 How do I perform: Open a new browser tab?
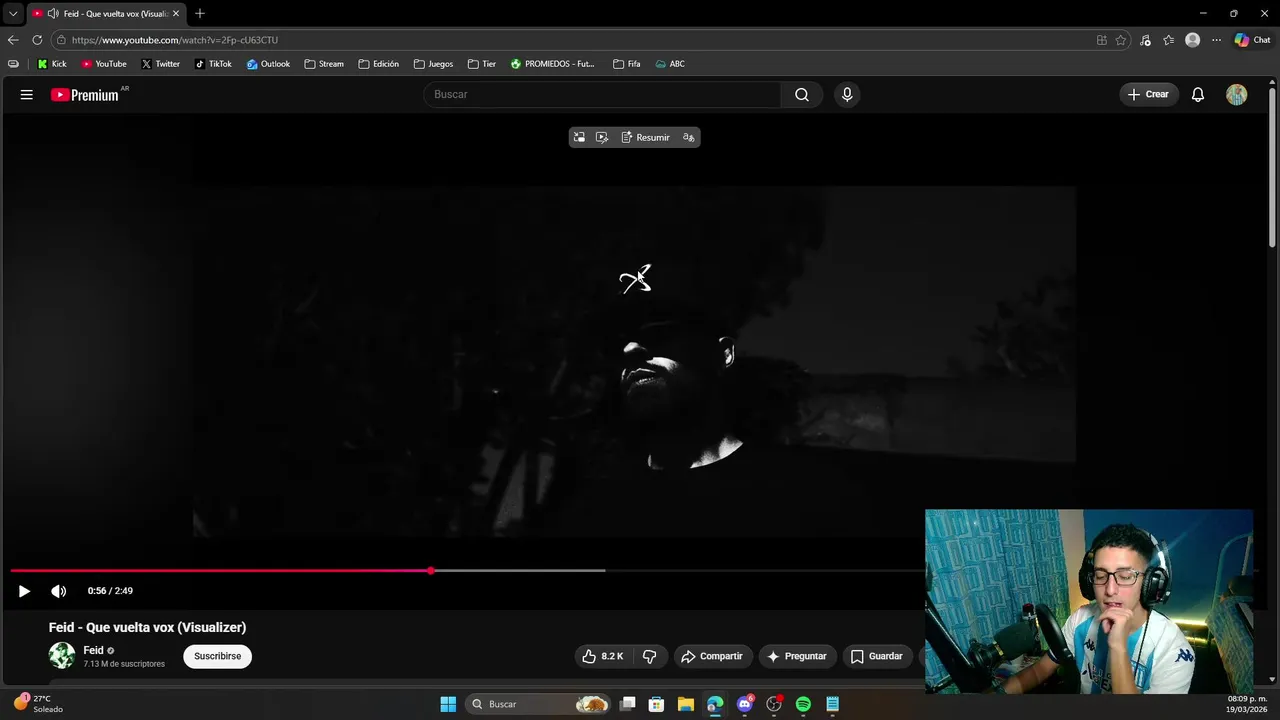[x=200, y=13]
